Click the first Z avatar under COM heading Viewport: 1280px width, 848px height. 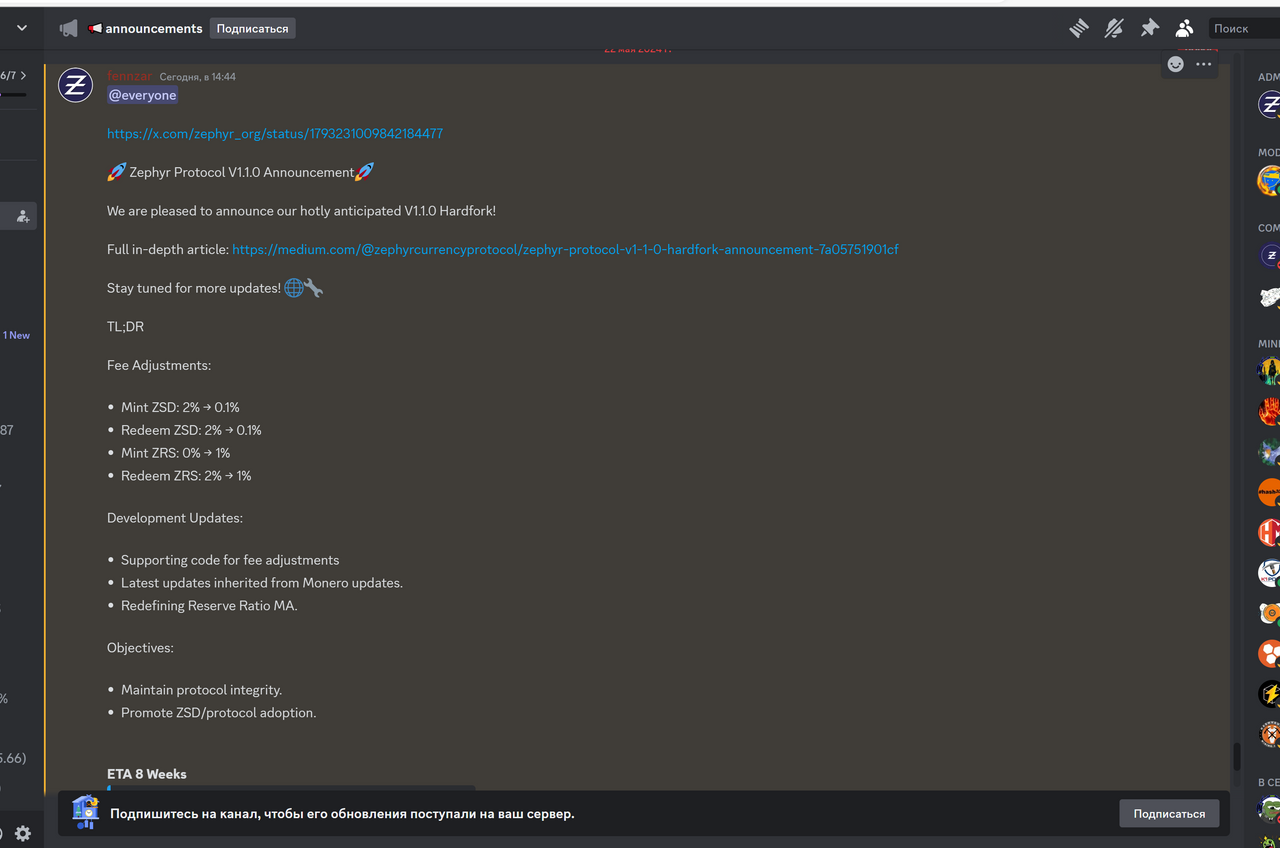1270,256
